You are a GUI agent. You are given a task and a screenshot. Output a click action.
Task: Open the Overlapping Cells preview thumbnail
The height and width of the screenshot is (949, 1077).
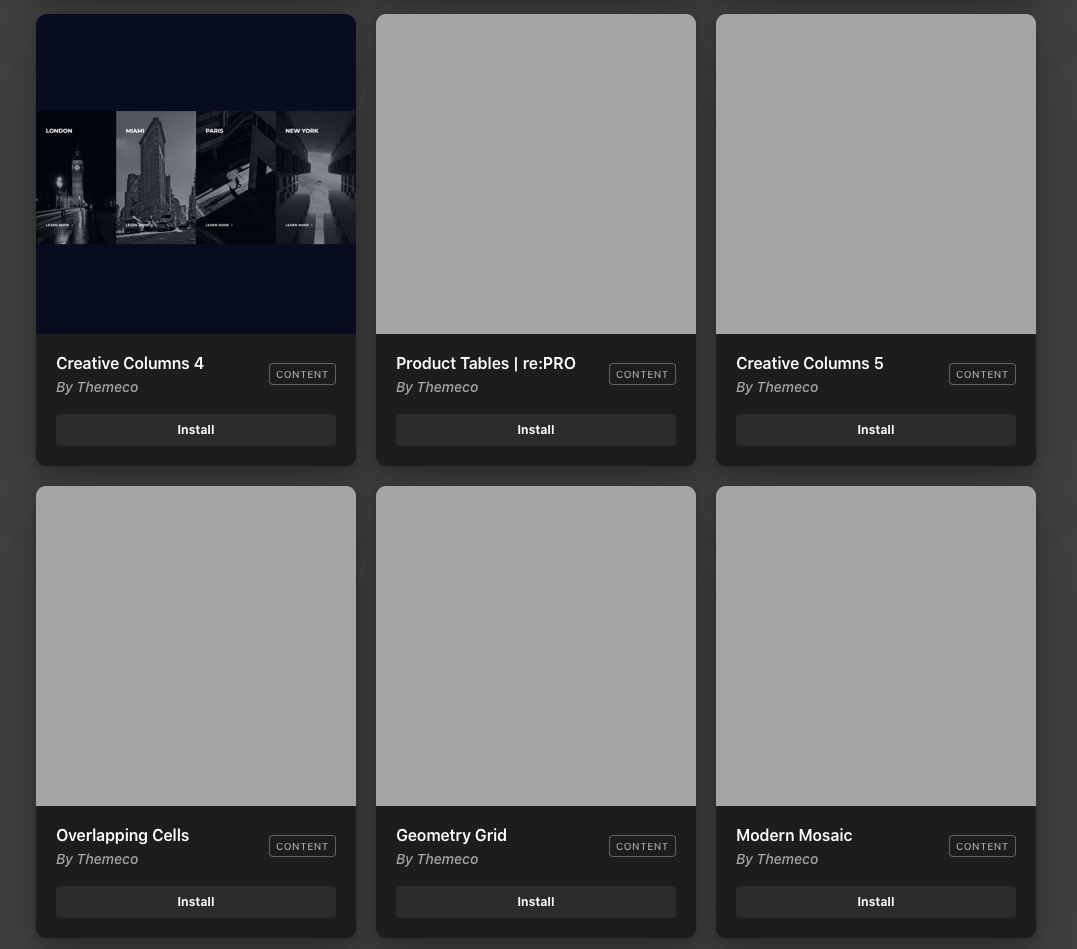(x=196, y=646)
